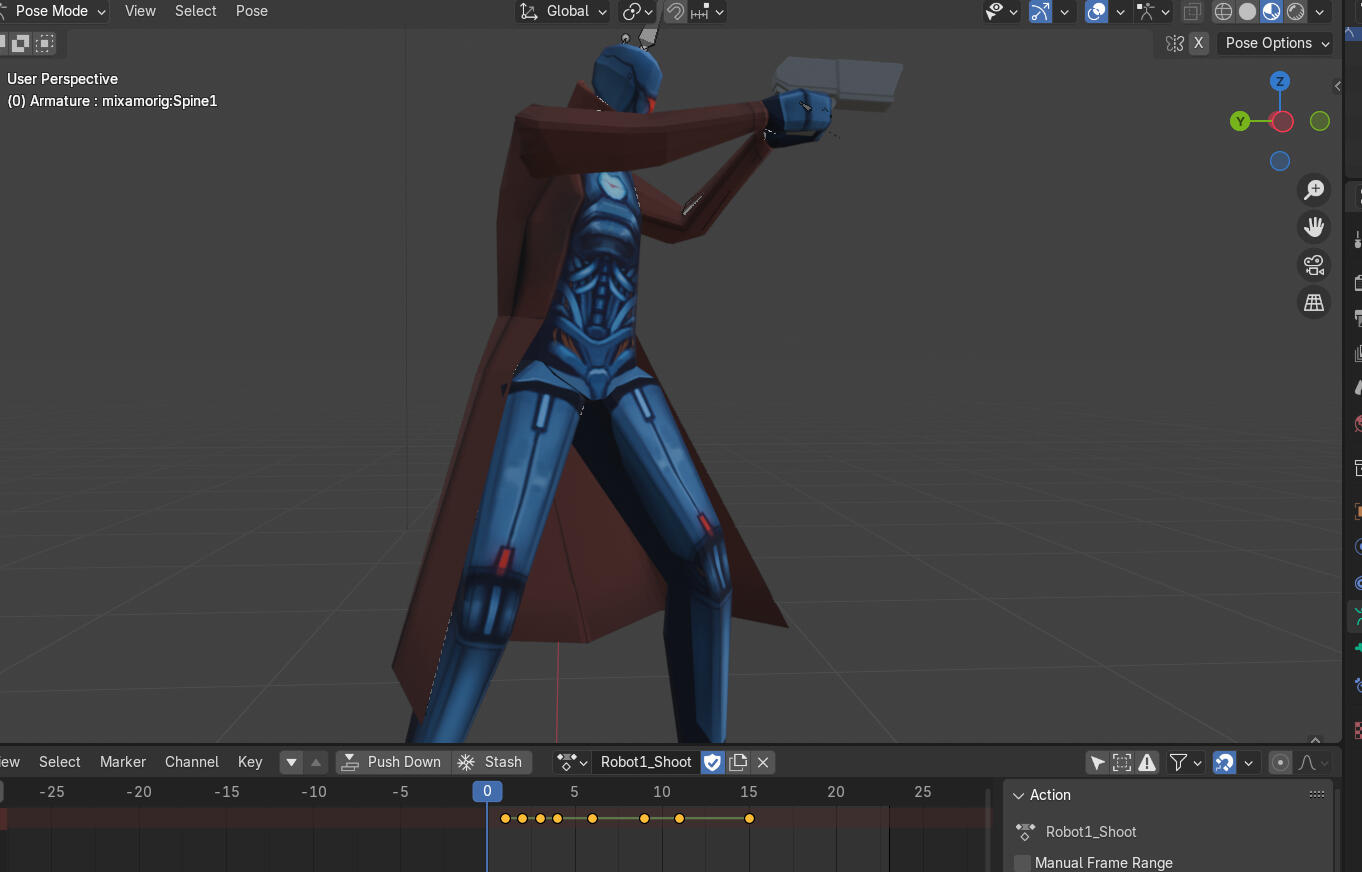1362x872 pixels.
Task: Duplicate the Robot1_Shoot action with copy icon
Action: click(x=738, y=762)
